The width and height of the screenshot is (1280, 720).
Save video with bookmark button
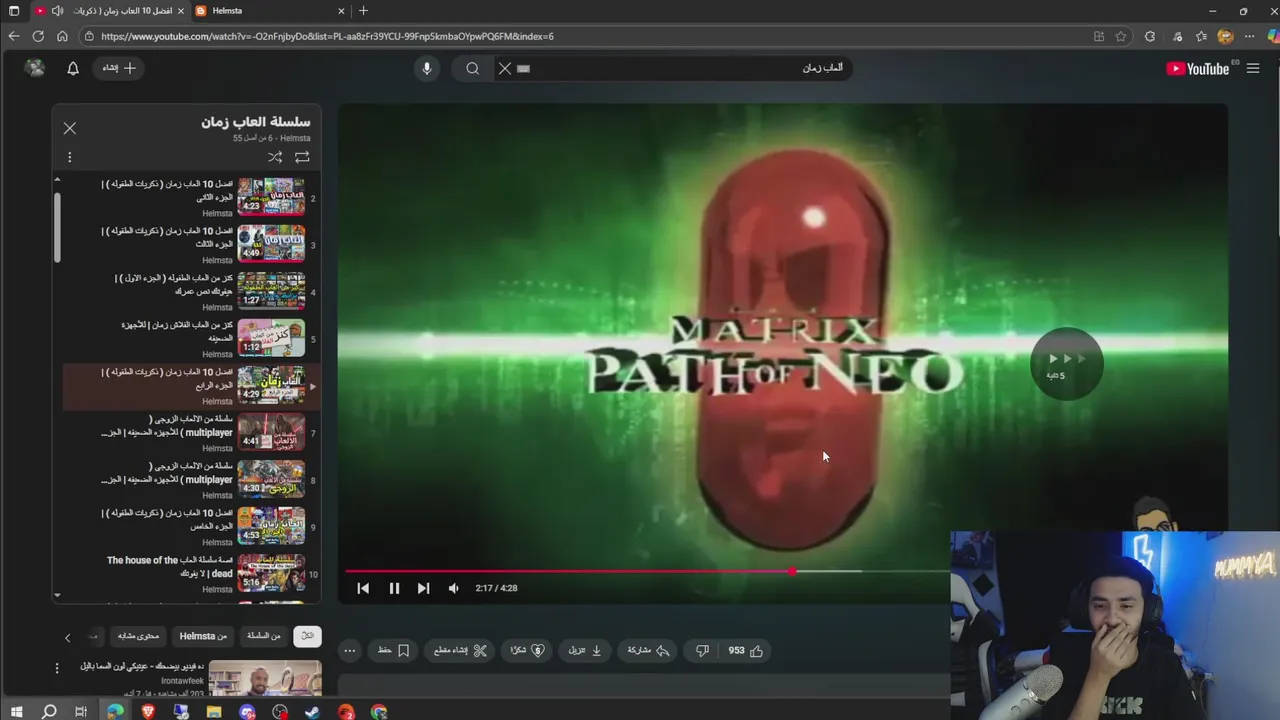tap(393, 650)
